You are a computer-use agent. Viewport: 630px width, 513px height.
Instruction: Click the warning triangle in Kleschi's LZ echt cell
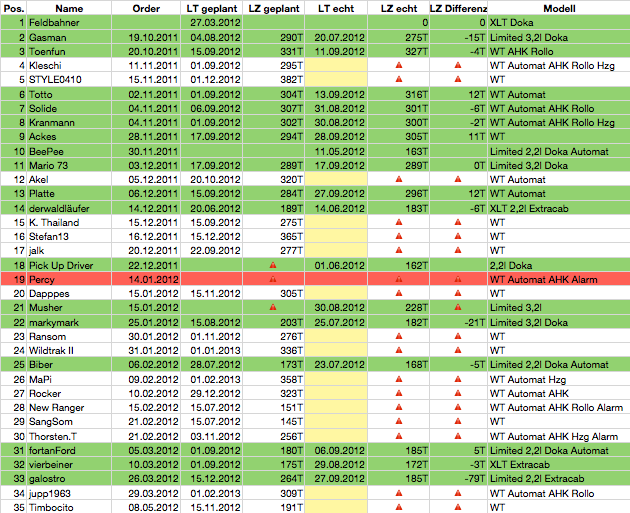(399, 65)
